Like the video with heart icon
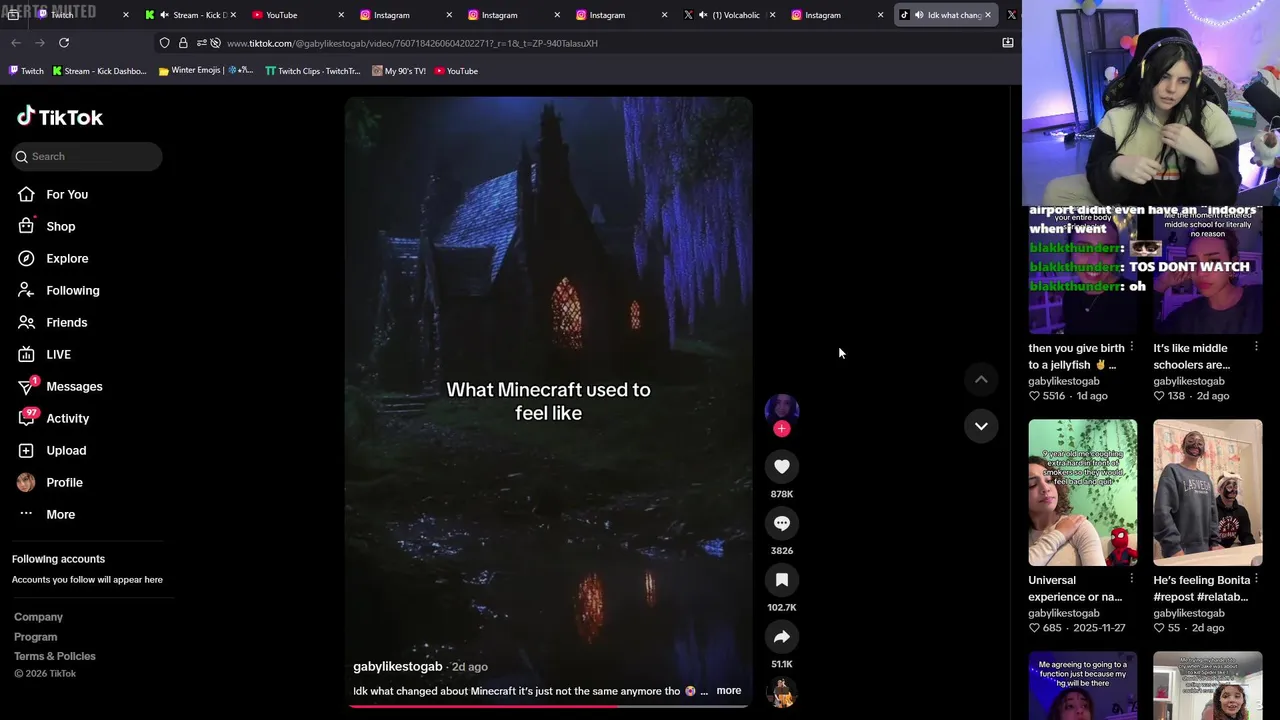1280x720 pixels. click(782, 466)
